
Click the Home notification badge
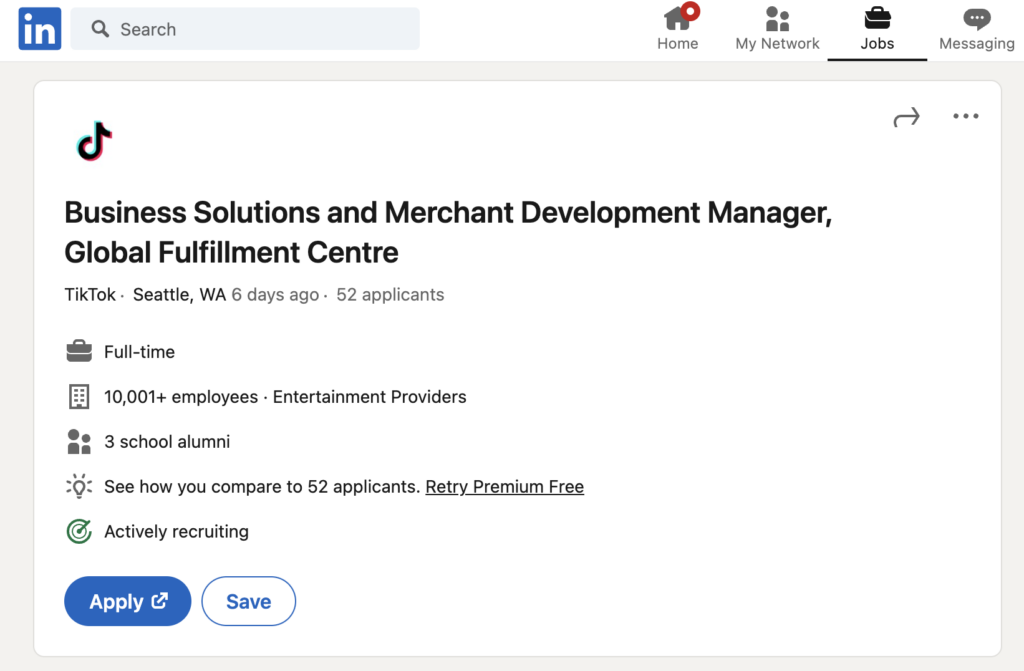[690, 11]
